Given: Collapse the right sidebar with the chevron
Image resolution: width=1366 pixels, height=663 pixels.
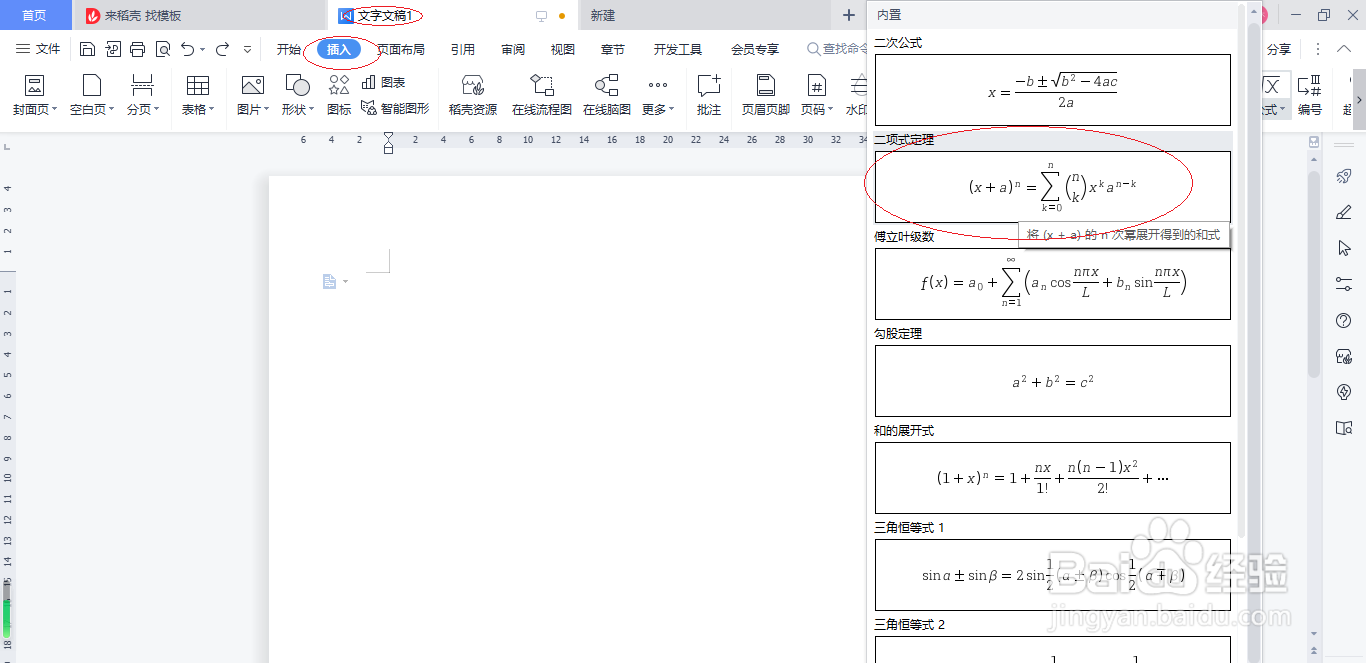Looking at the screenshot, I should coord(1344,47).
